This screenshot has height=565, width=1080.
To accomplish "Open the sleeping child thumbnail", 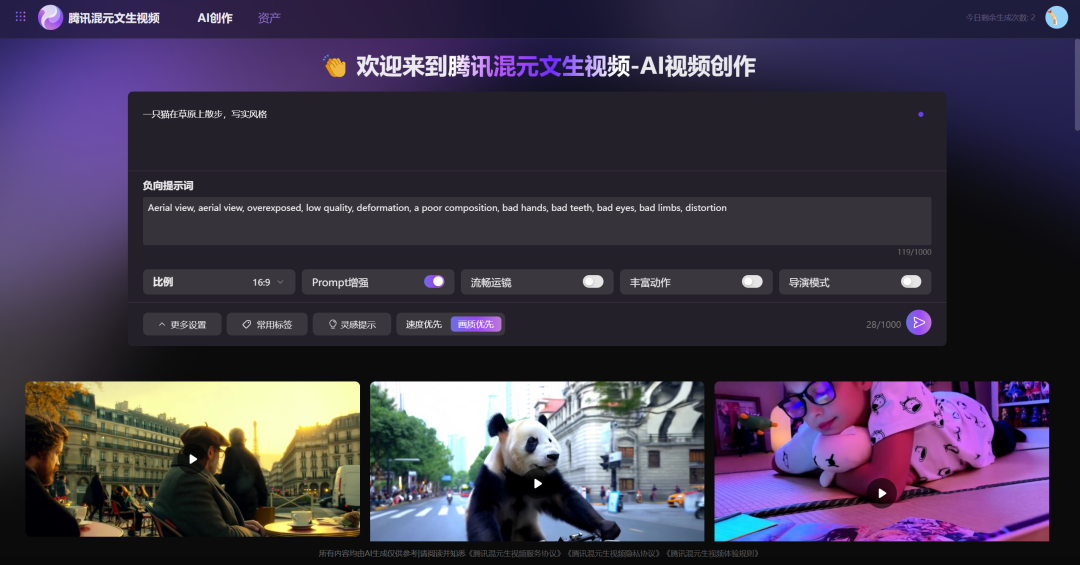I will (x=882, y=462).
